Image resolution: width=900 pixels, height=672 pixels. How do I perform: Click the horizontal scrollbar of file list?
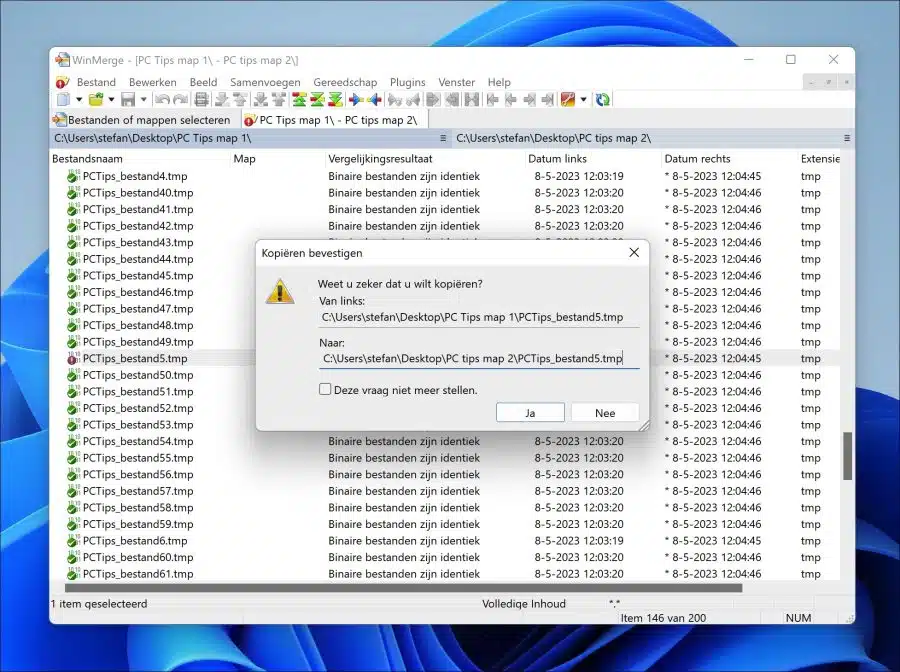(403, 588)
